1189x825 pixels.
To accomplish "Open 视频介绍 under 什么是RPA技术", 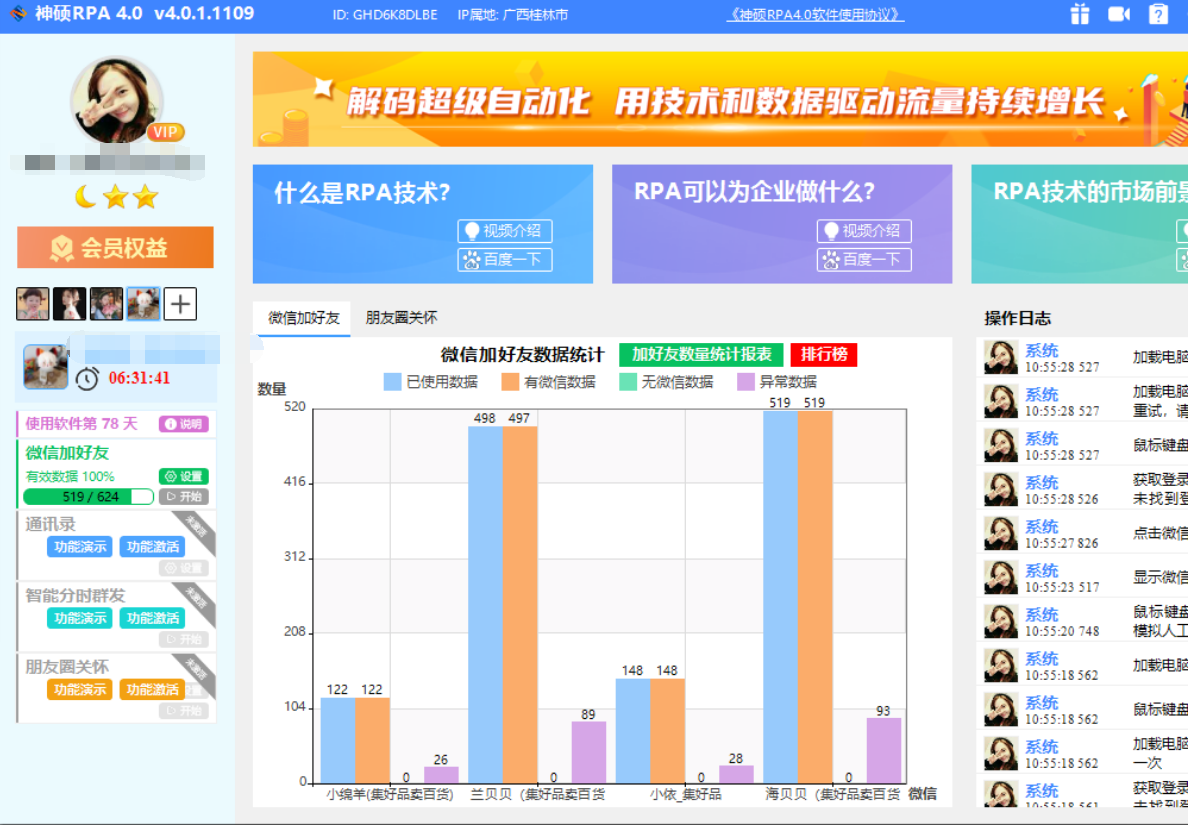I will 505,231.
